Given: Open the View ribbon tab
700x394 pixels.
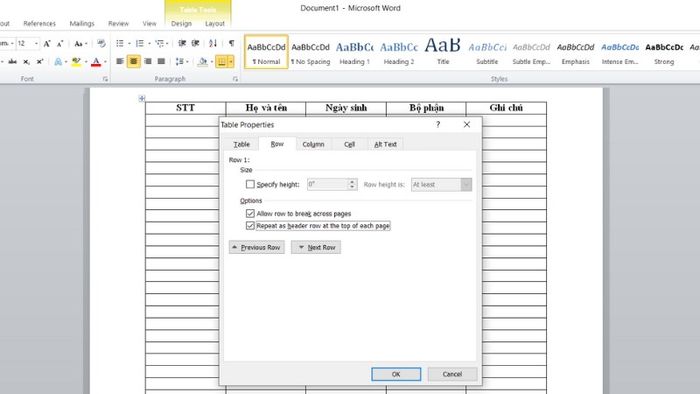Looking at the screenshot, I should tap(149, 23).
